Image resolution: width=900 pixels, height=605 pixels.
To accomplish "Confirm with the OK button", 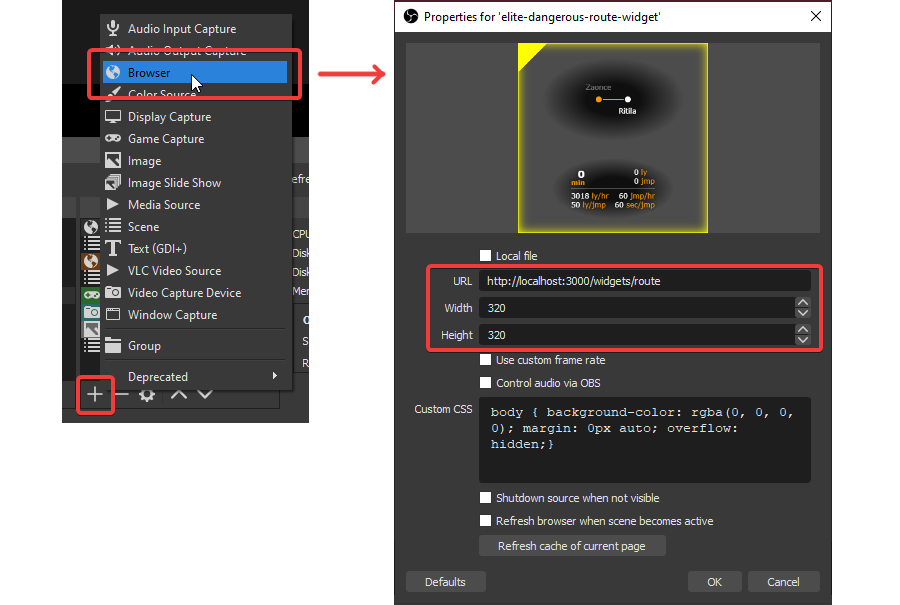I will click(x=715, y=581).
